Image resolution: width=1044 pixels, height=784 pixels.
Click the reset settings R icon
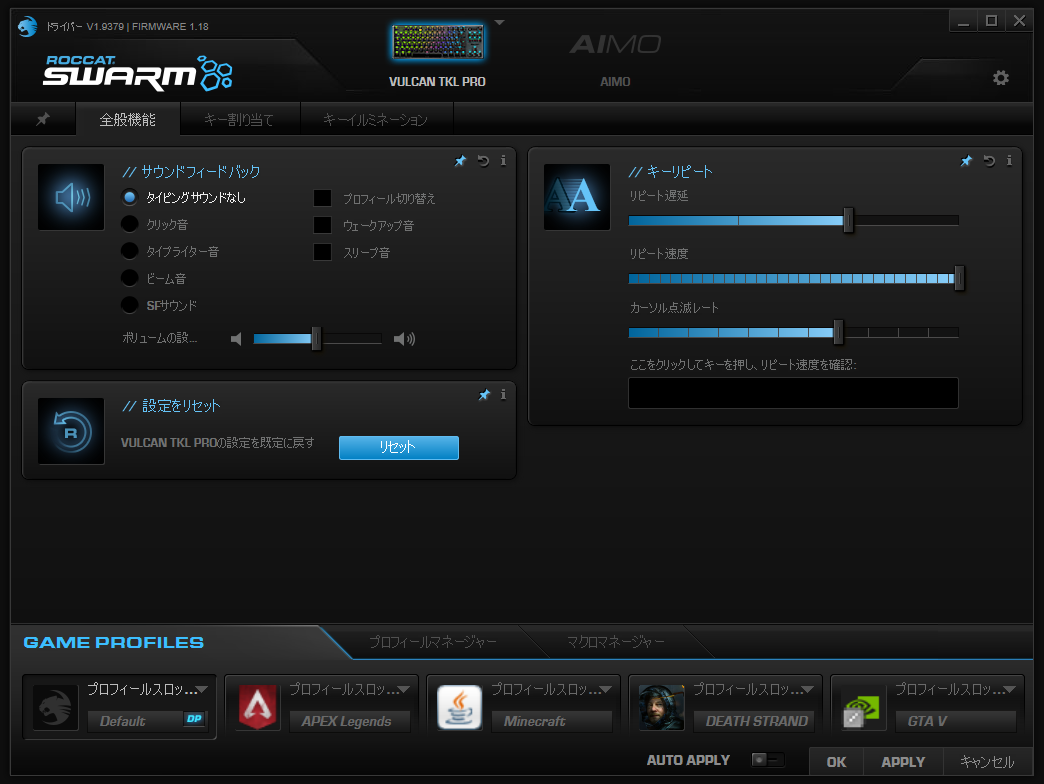pos(71,431)
